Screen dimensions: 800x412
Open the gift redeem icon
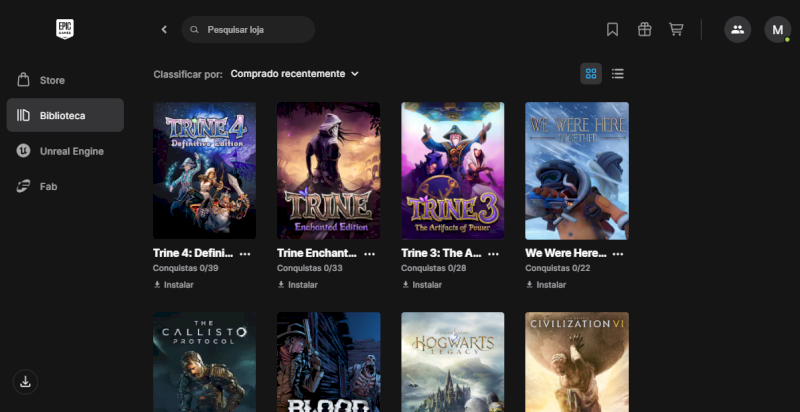point(644,30)
